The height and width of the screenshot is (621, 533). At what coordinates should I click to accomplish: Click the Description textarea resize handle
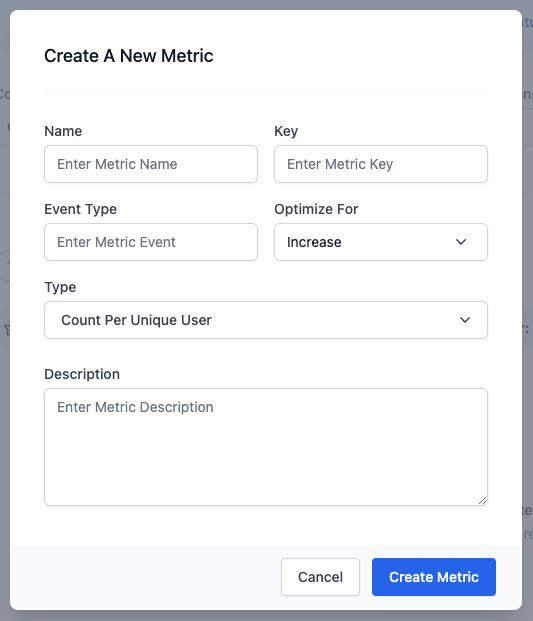(482, 501)
